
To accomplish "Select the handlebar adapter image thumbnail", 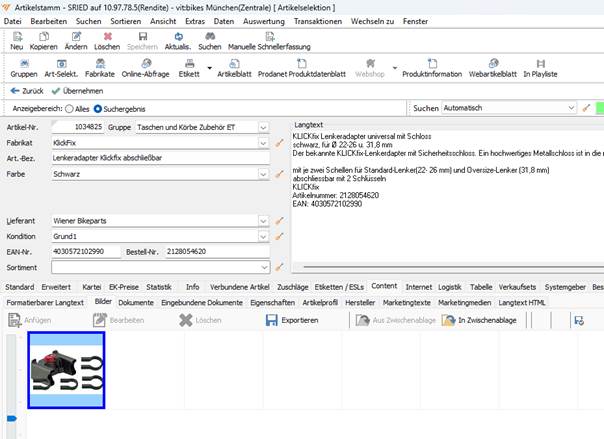I will [65, 370].
